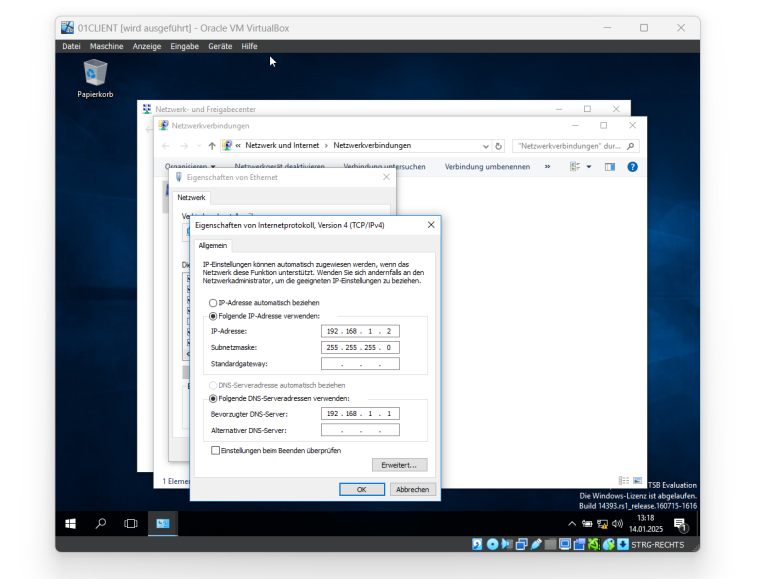Click the VirtualBox shared folders status icon

tap(550, 544)
